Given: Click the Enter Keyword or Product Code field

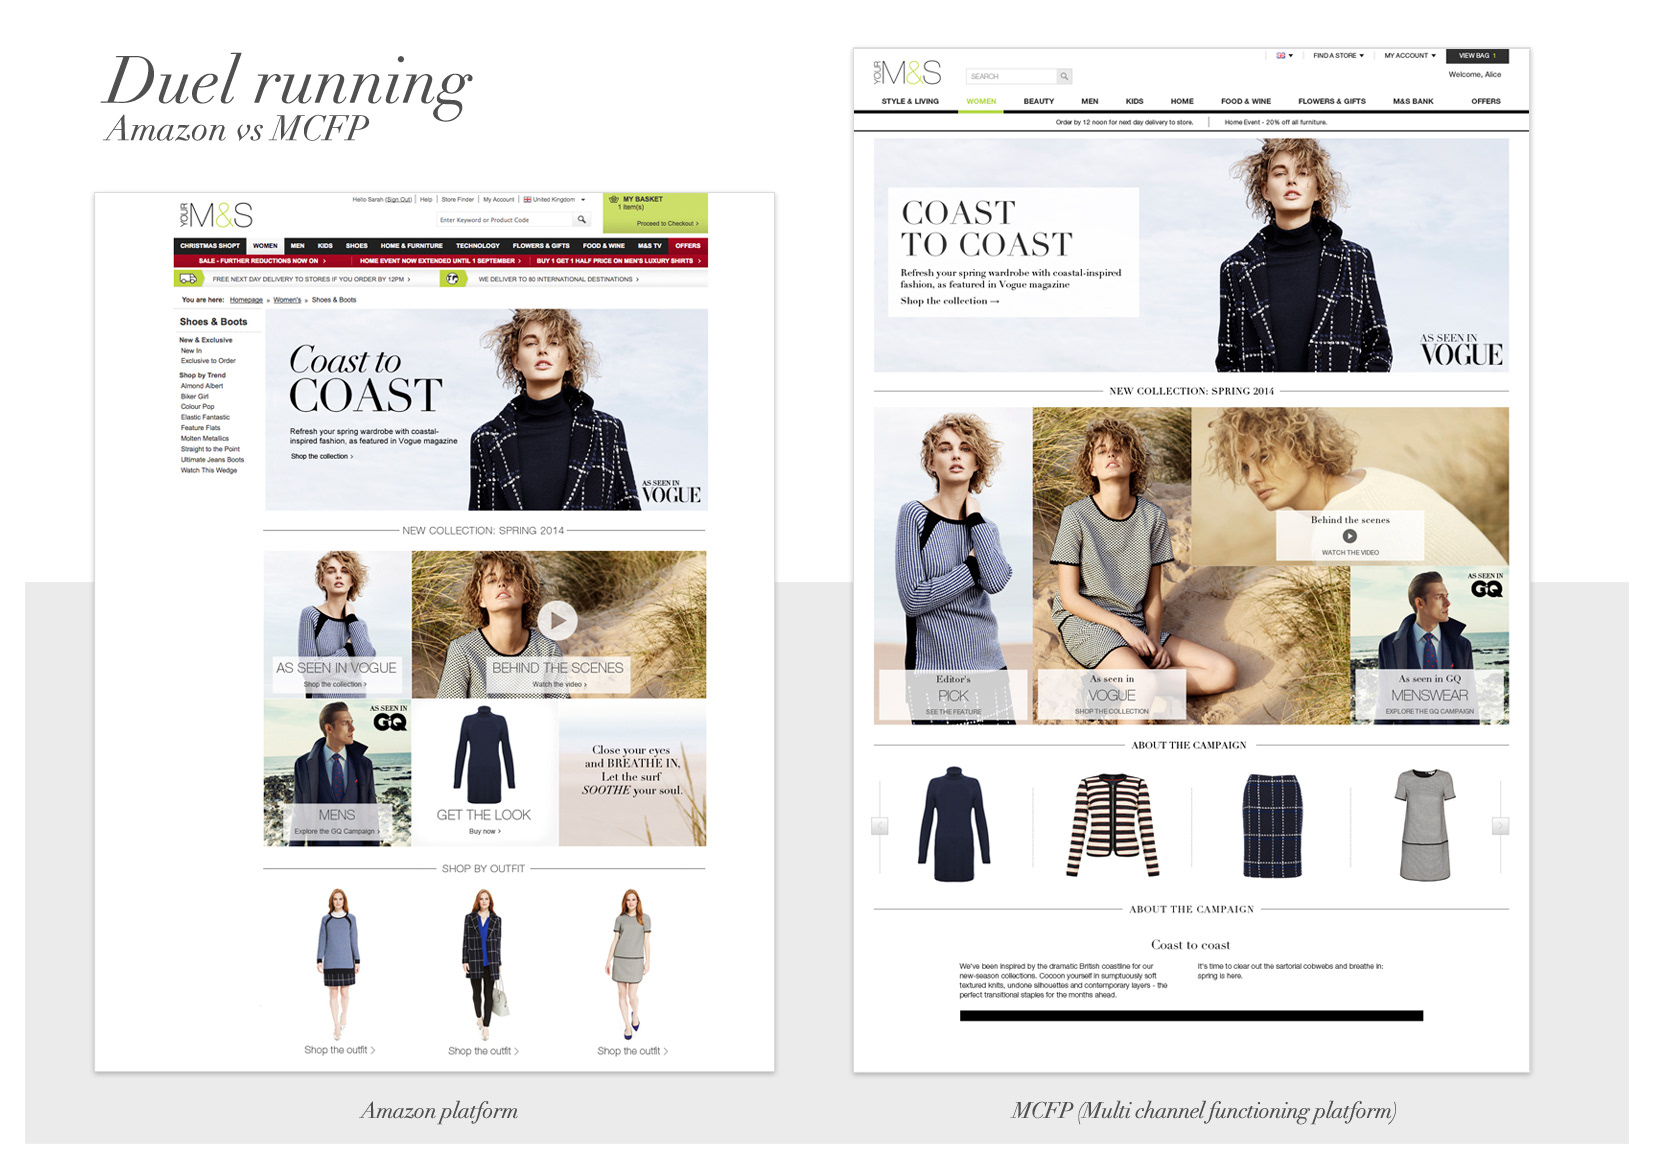Looking at the screenshot, I should tap(506, 220).
